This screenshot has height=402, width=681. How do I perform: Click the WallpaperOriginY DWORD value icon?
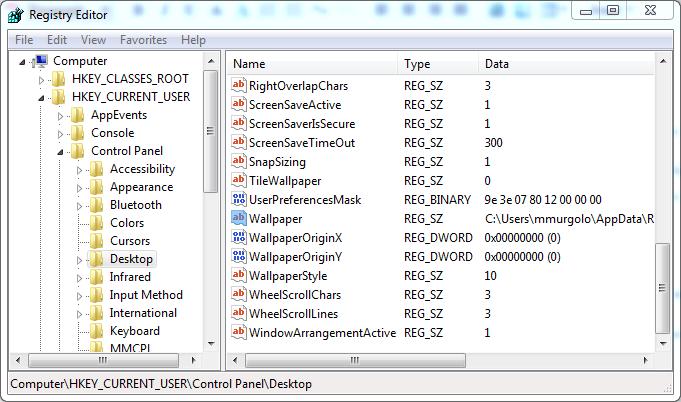pyautogui.click(x=238, y=257)
